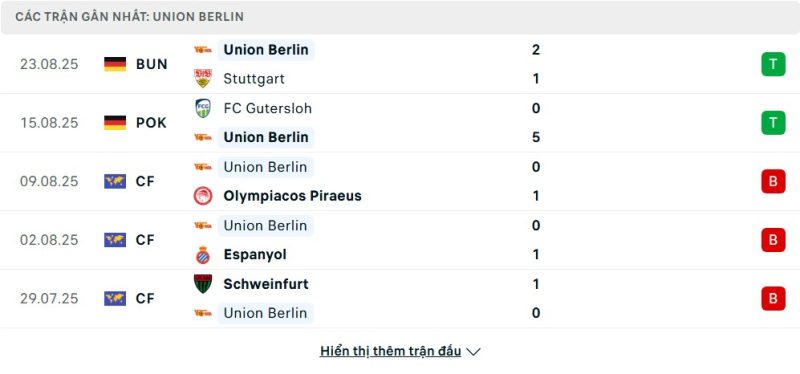Click the German flag beside POK
Viewport: 800px width, 374px height.
click(x=115, y=123)
